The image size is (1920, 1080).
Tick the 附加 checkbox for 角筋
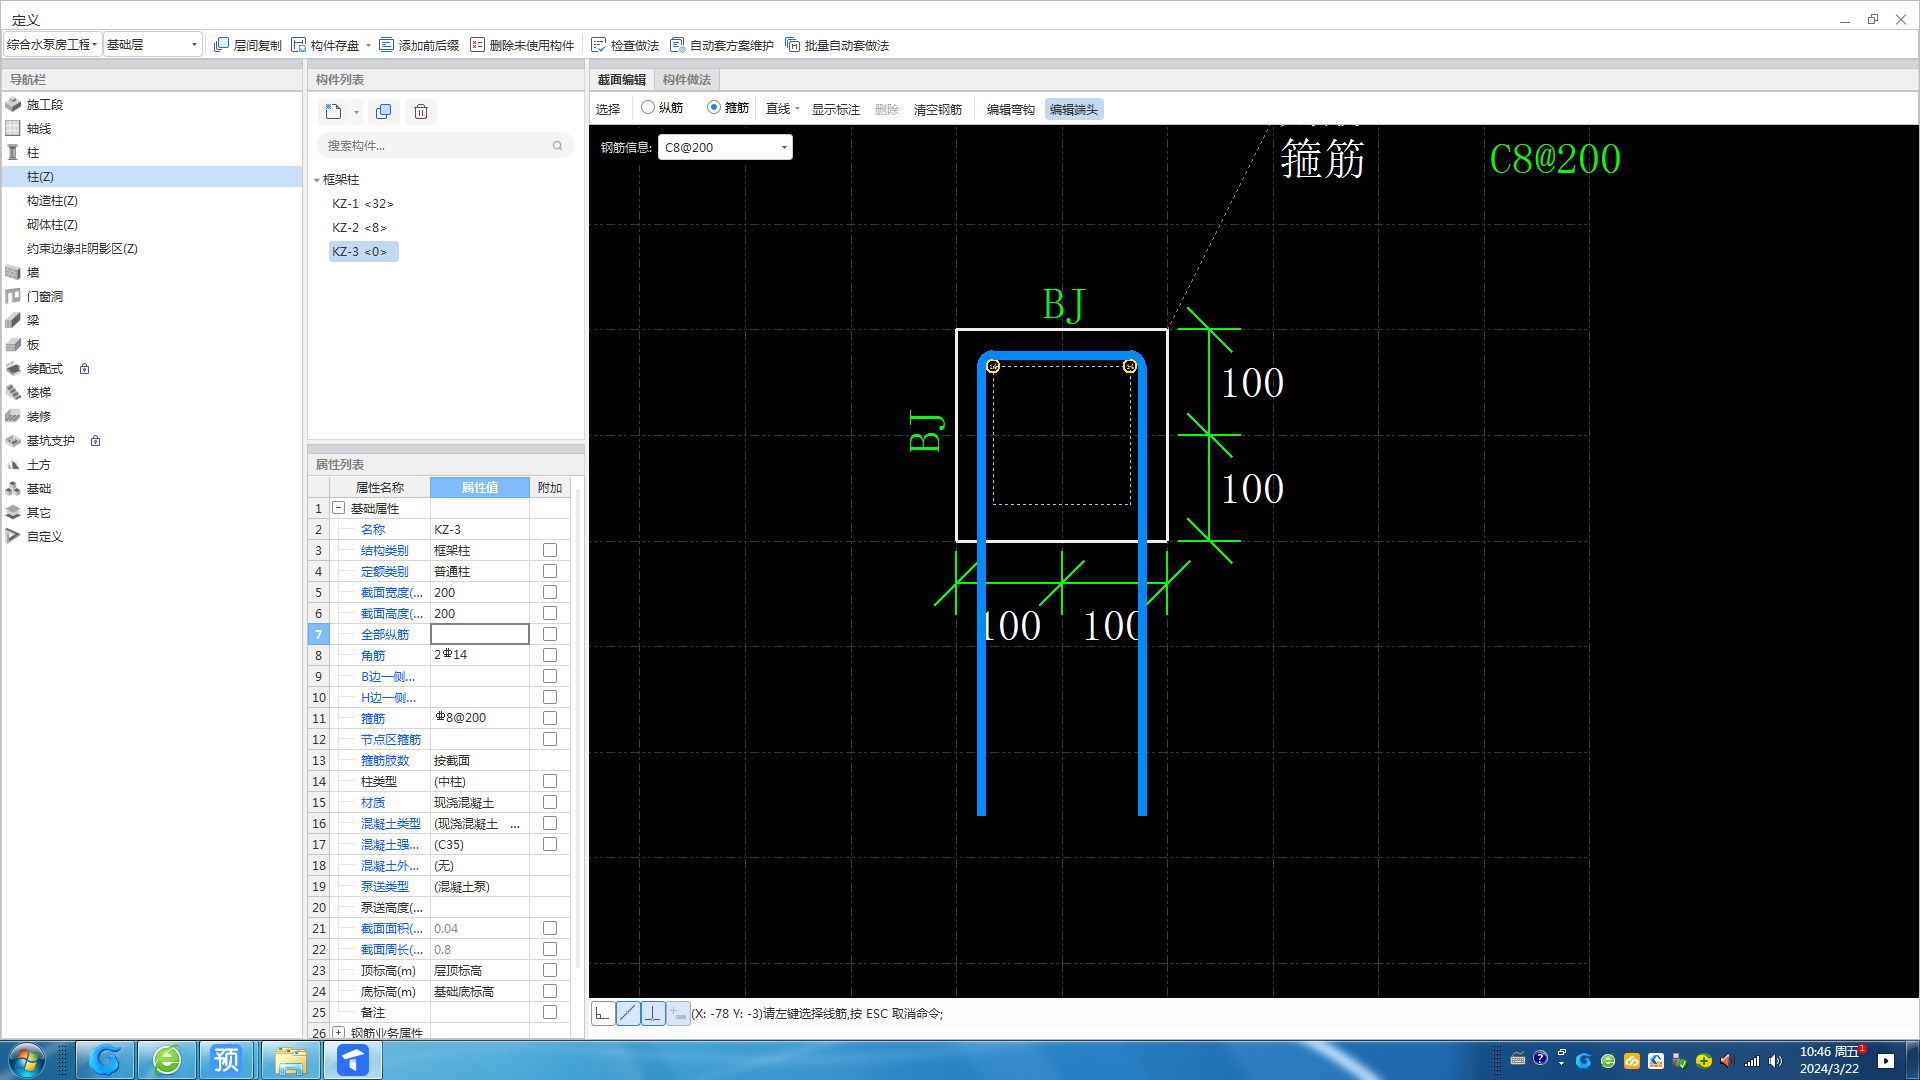pos(550,655)
